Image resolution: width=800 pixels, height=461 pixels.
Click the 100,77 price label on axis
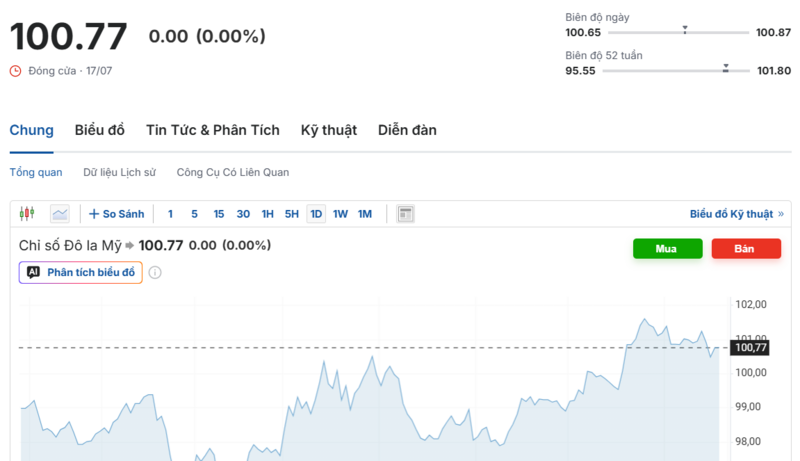point(751,348)
